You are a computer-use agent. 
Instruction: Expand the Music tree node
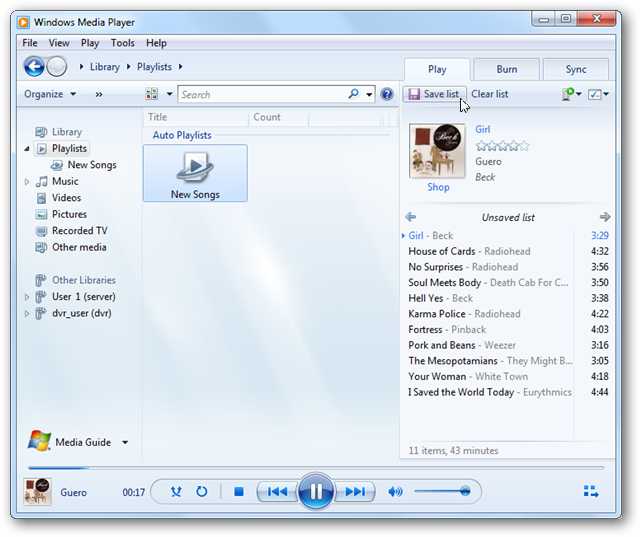[x=27, y=182]
